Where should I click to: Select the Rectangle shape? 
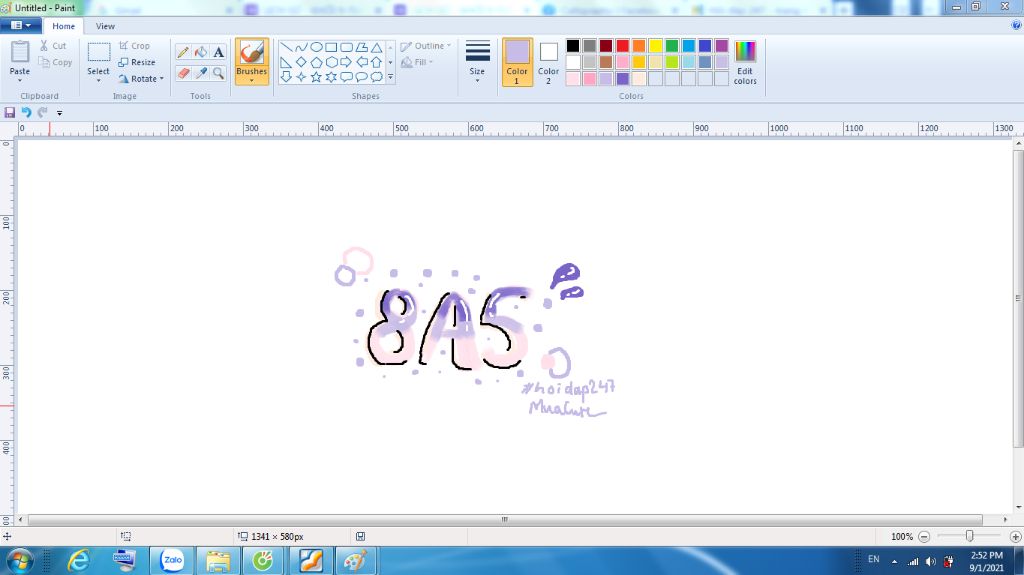[331, 47]
